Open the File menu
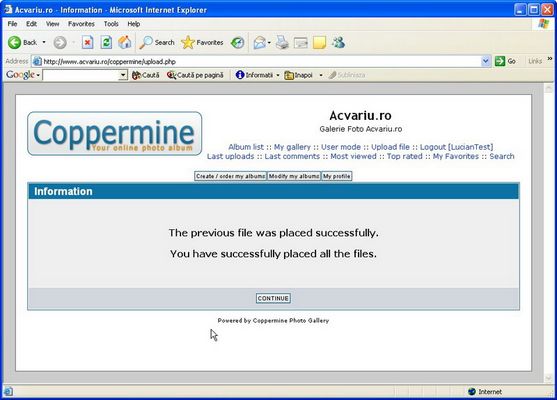Image resolution: width=557 pixels, height=400 pixels. tap(12, 24)
